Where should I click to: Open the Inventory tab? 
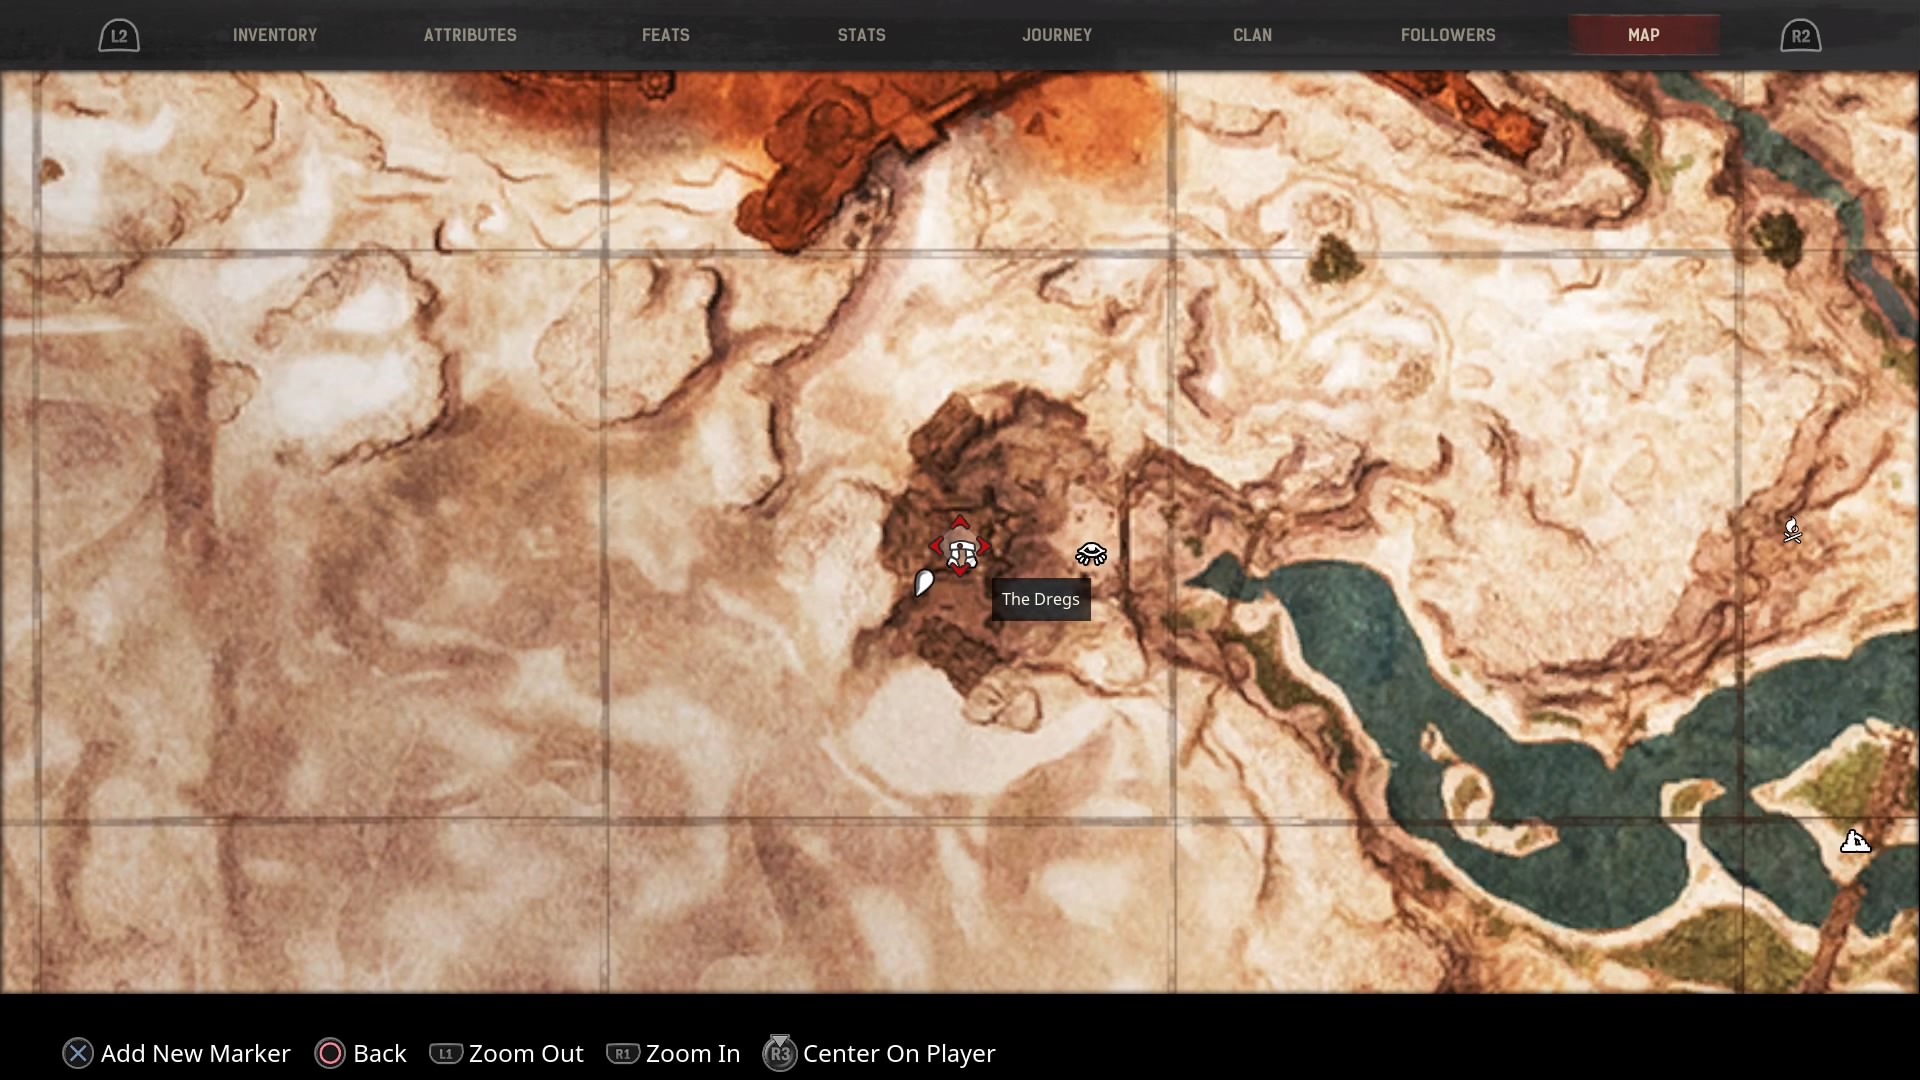275,35
